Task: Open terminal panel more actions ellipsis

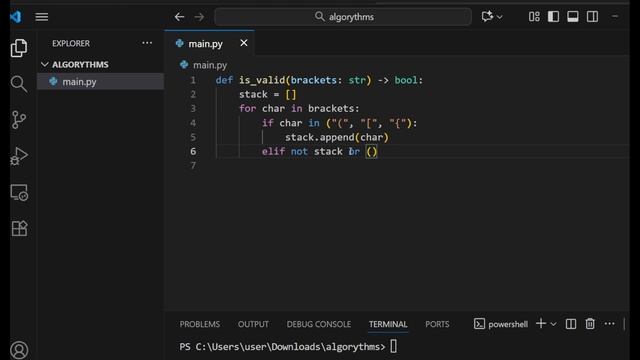Action: (609, 324)
